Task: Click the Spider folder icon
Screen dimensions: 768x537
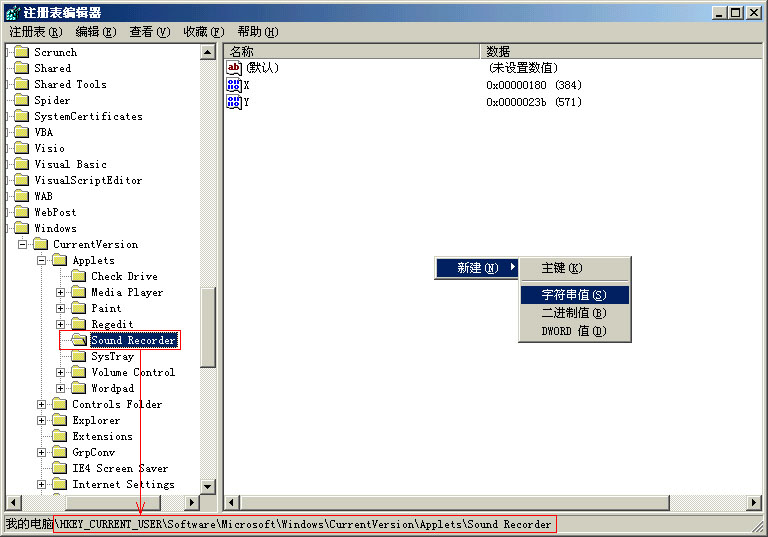Action: click(22, 100)
